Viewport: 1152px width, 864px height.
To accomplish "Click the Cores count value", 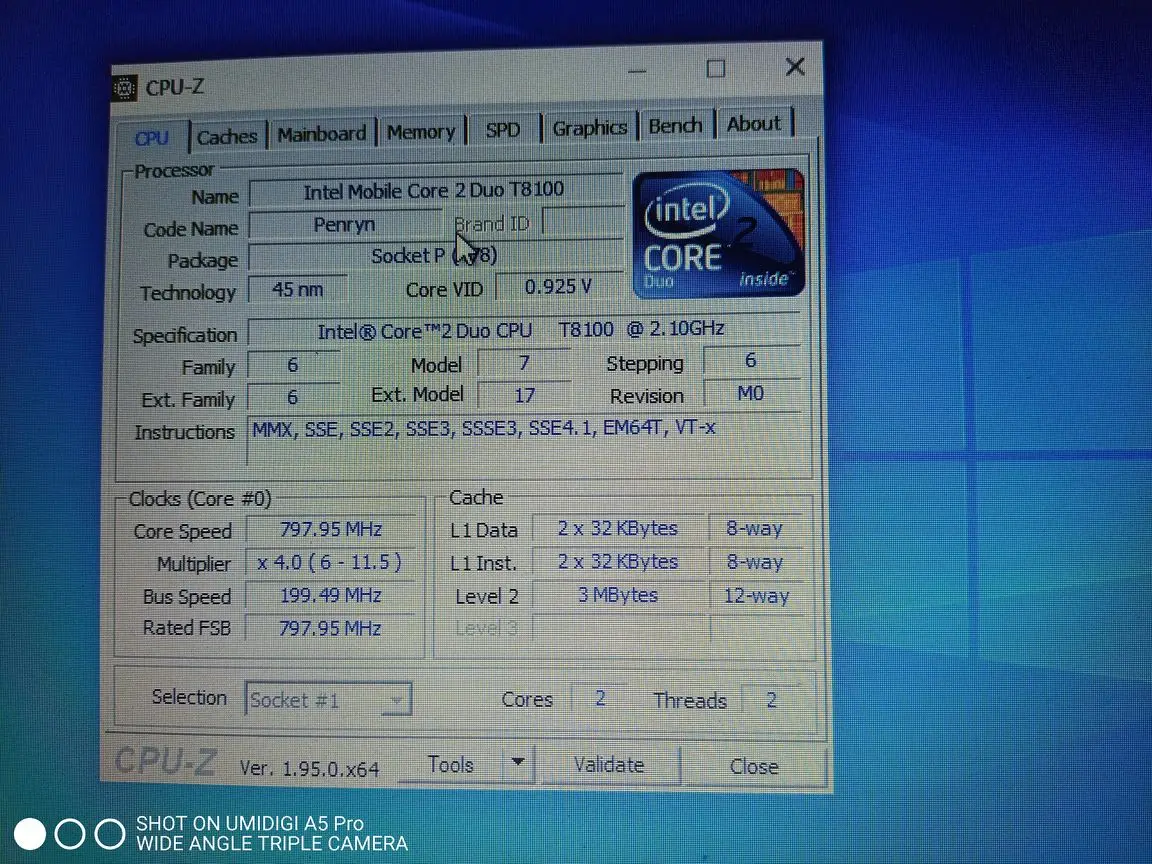I will pyautogui.click(x=600, y=699).
